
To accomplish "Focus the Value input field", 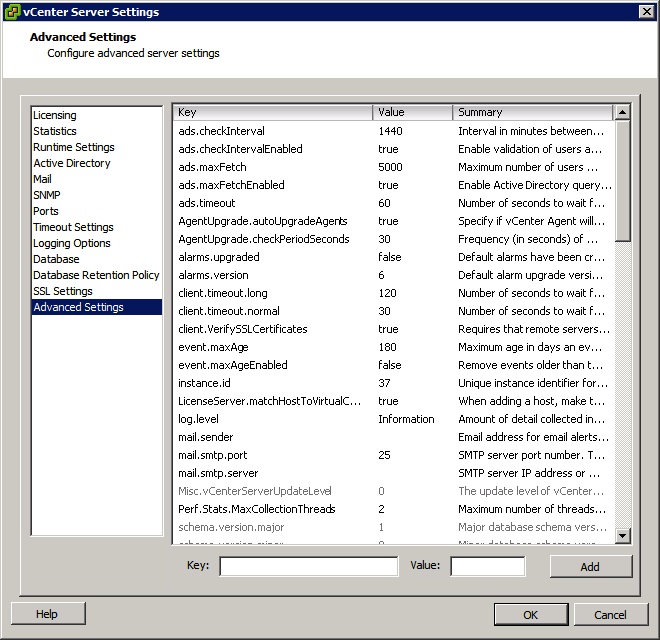I will (488, 566).
